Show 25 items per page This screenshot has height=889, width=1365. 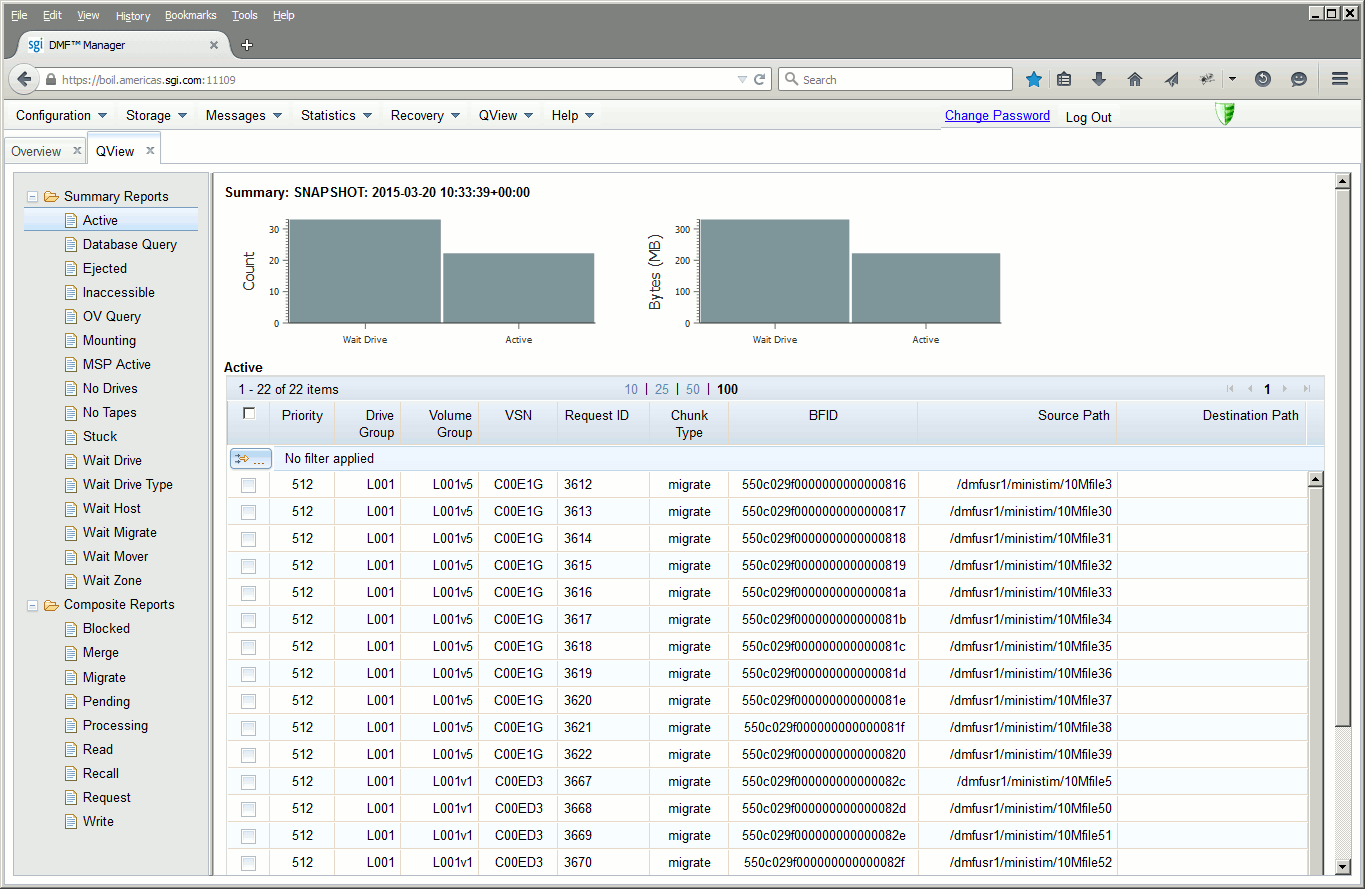(x=662, y=389)
